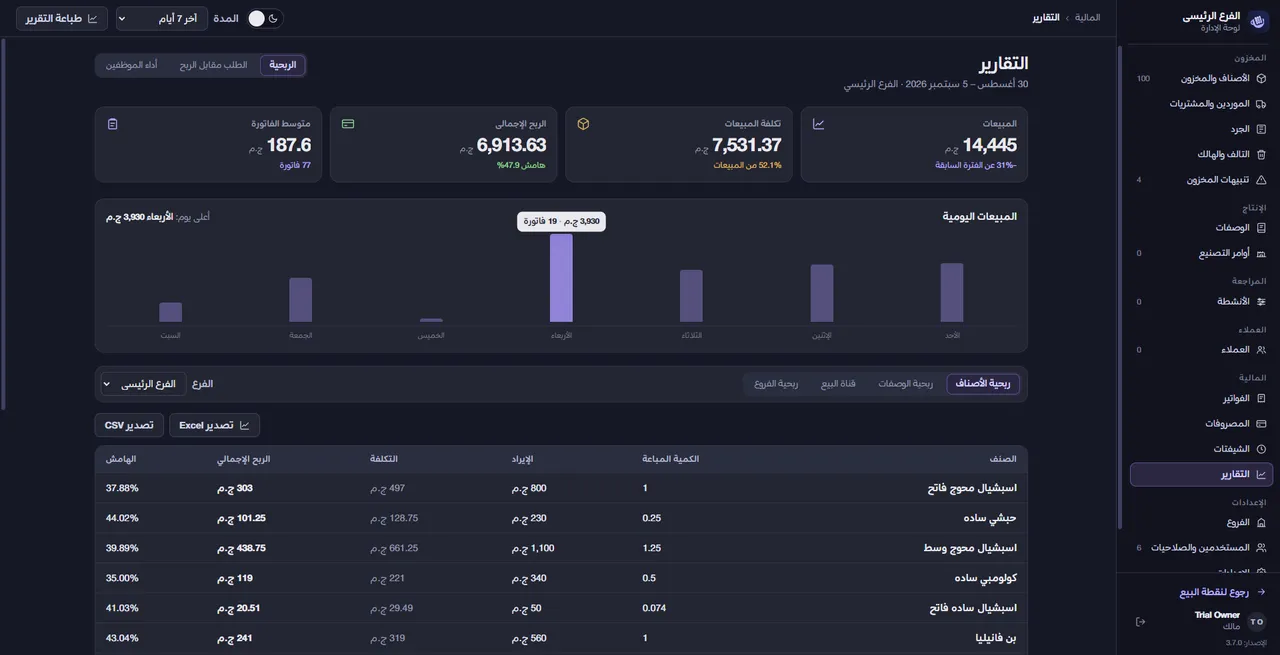Click the تصدير Excel button
The height and width of the screenshot is (655, 1280).
click(x=214, y=425)
